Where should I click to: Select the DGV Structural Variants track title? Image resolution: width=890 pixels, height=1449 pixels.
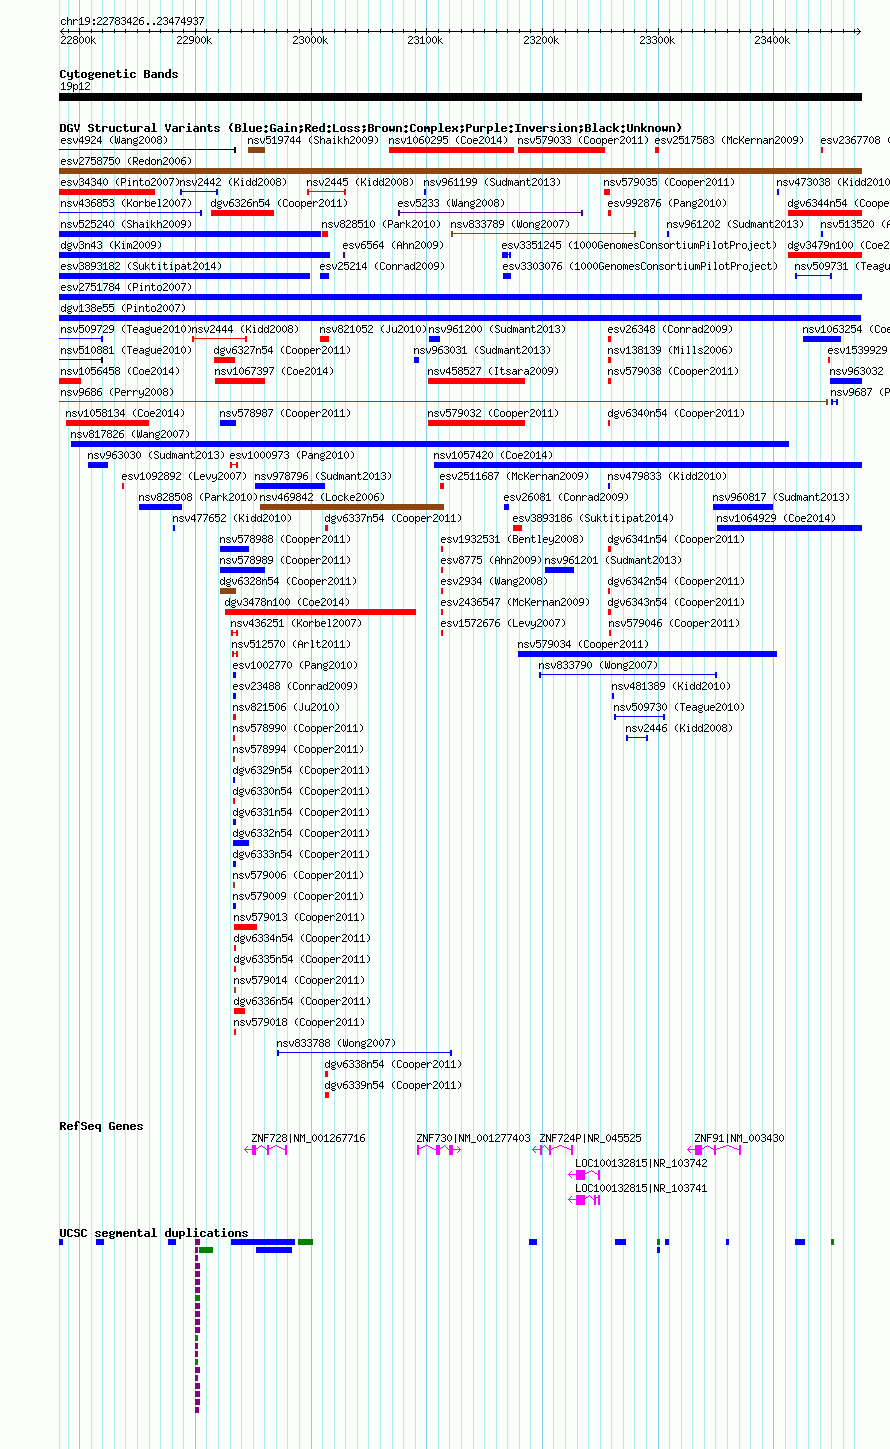[371, 128]
